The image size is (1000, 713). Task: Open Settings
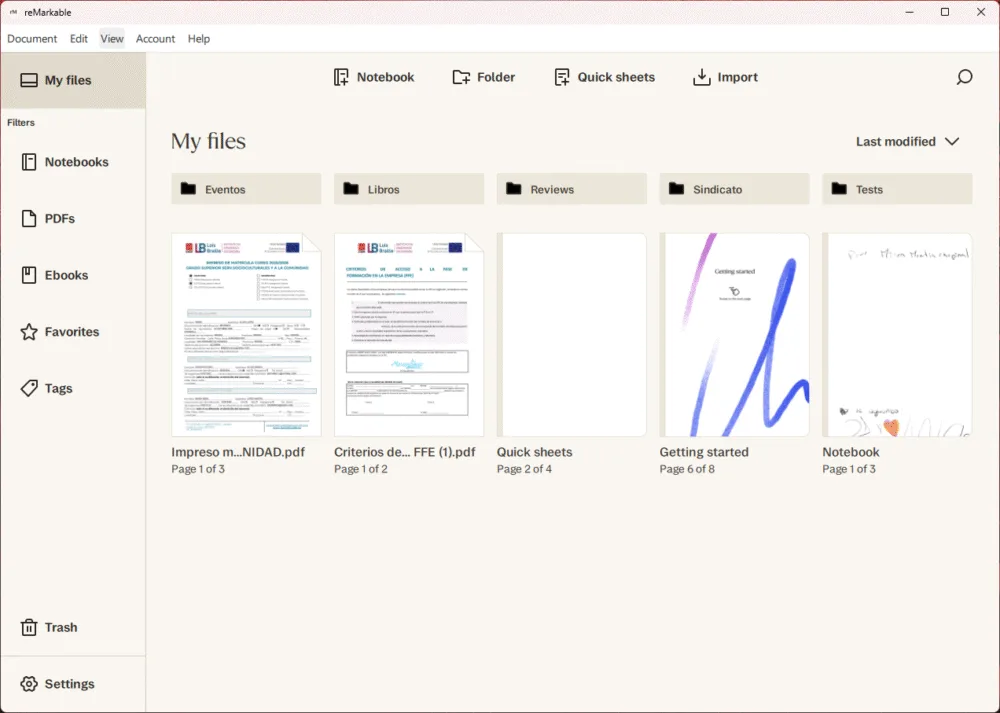coord(73,684)
